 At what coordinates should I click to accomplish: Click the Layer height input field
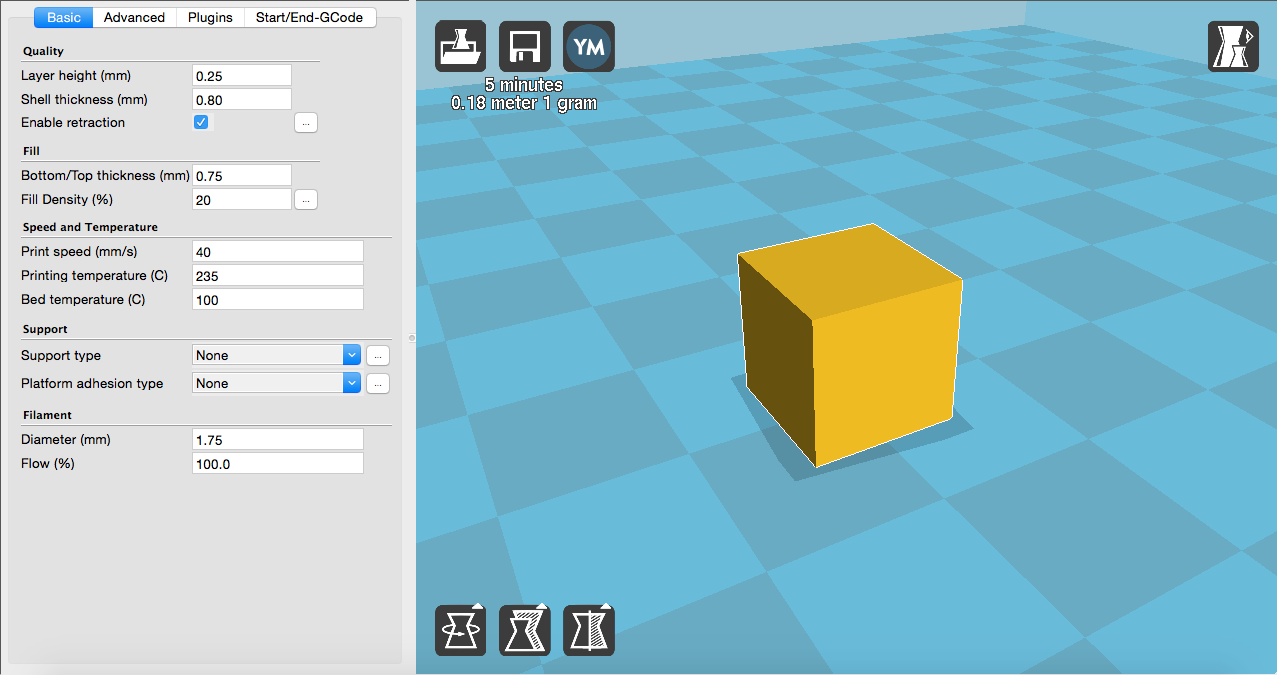coord(241,76)
